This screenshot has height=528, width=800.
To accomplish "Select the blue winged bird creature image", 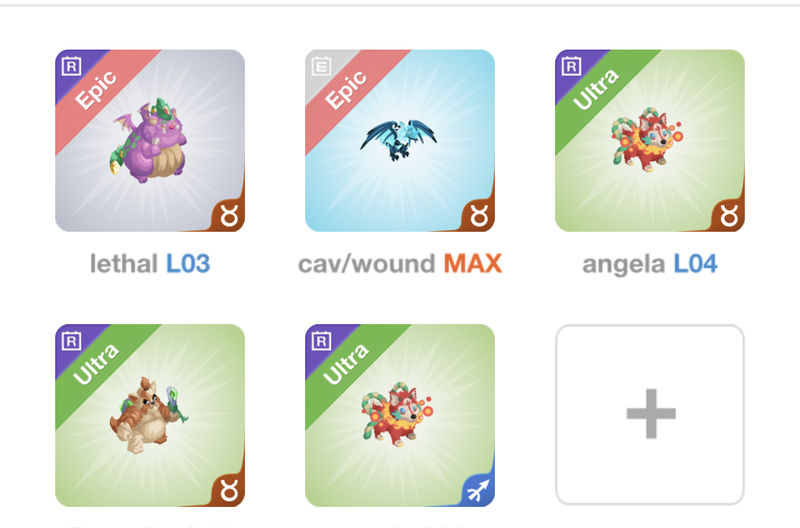I will tap(398, 139).
